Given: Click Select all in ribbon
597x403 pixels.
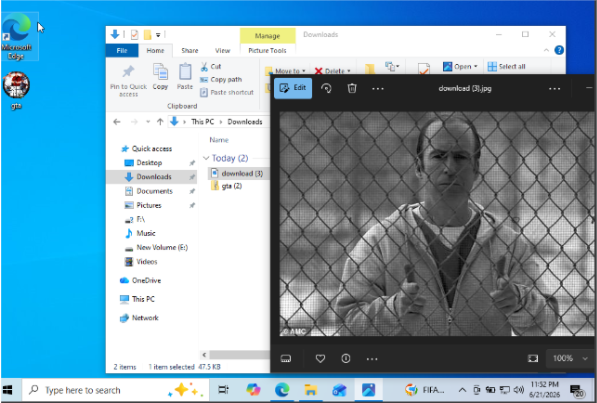Looking at the screenshot, I should pos(506,67).
